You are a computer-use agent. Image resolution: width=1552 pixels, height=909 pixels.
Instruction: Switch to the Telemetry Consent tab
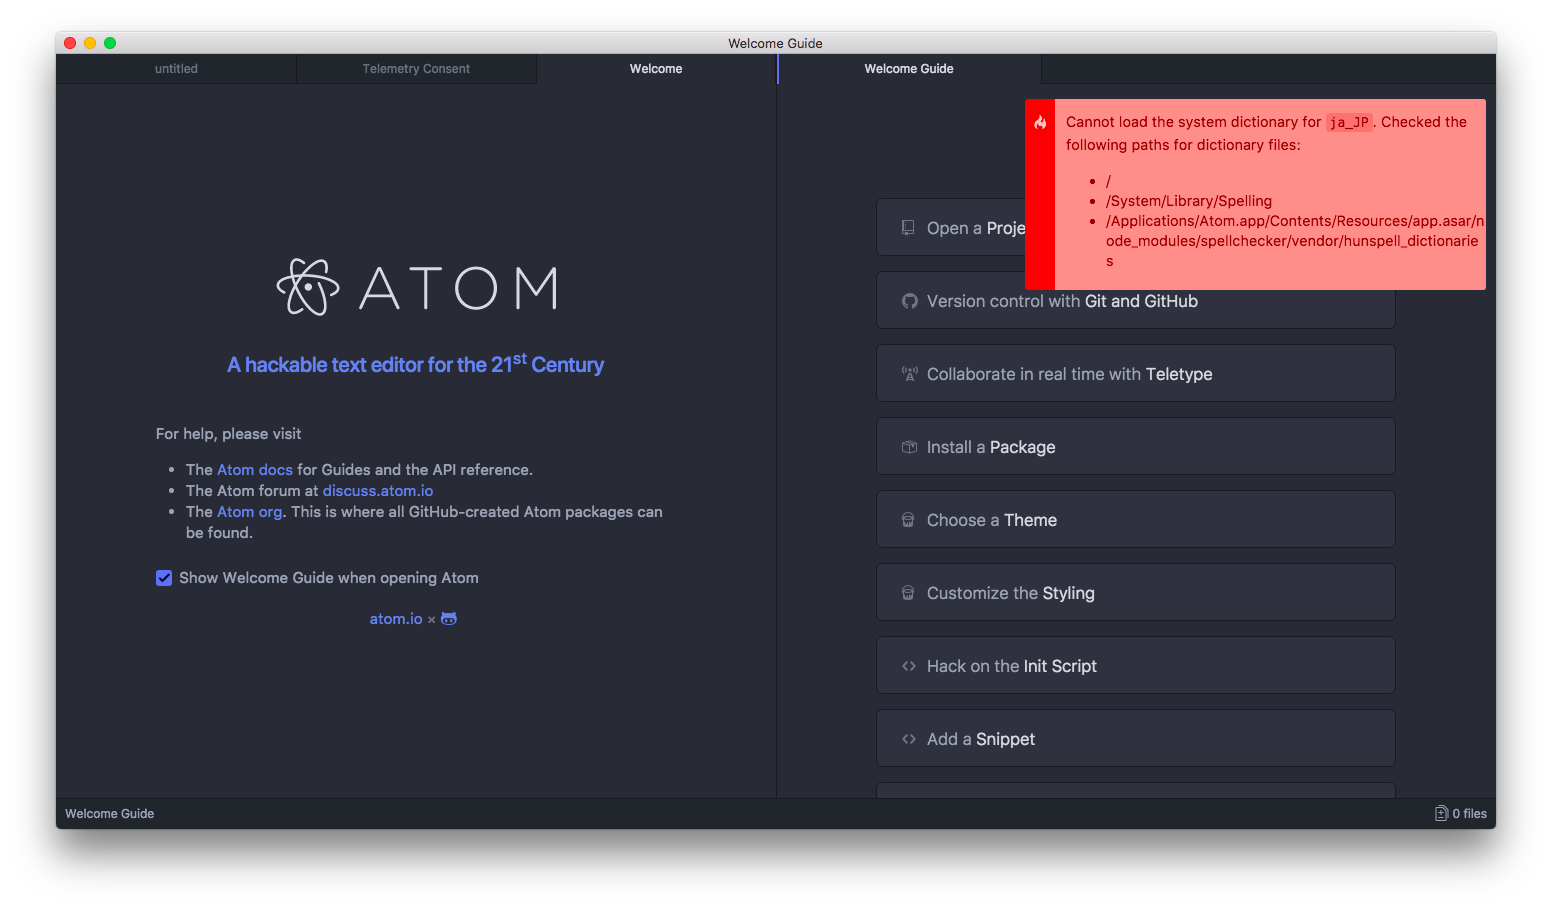coord(416,69)
